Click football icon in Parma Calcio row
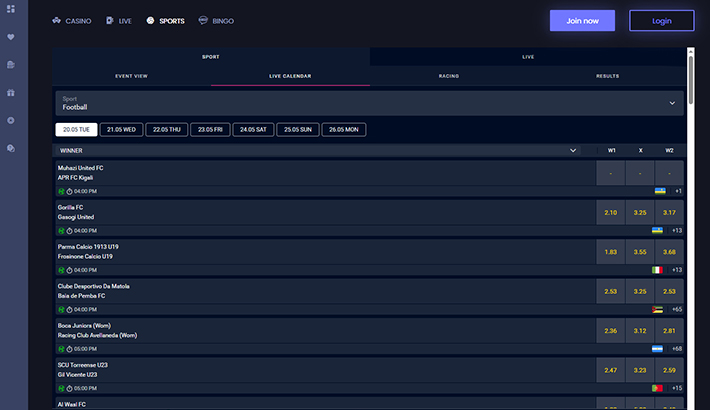710x410 pixels. tap(61, 270)
